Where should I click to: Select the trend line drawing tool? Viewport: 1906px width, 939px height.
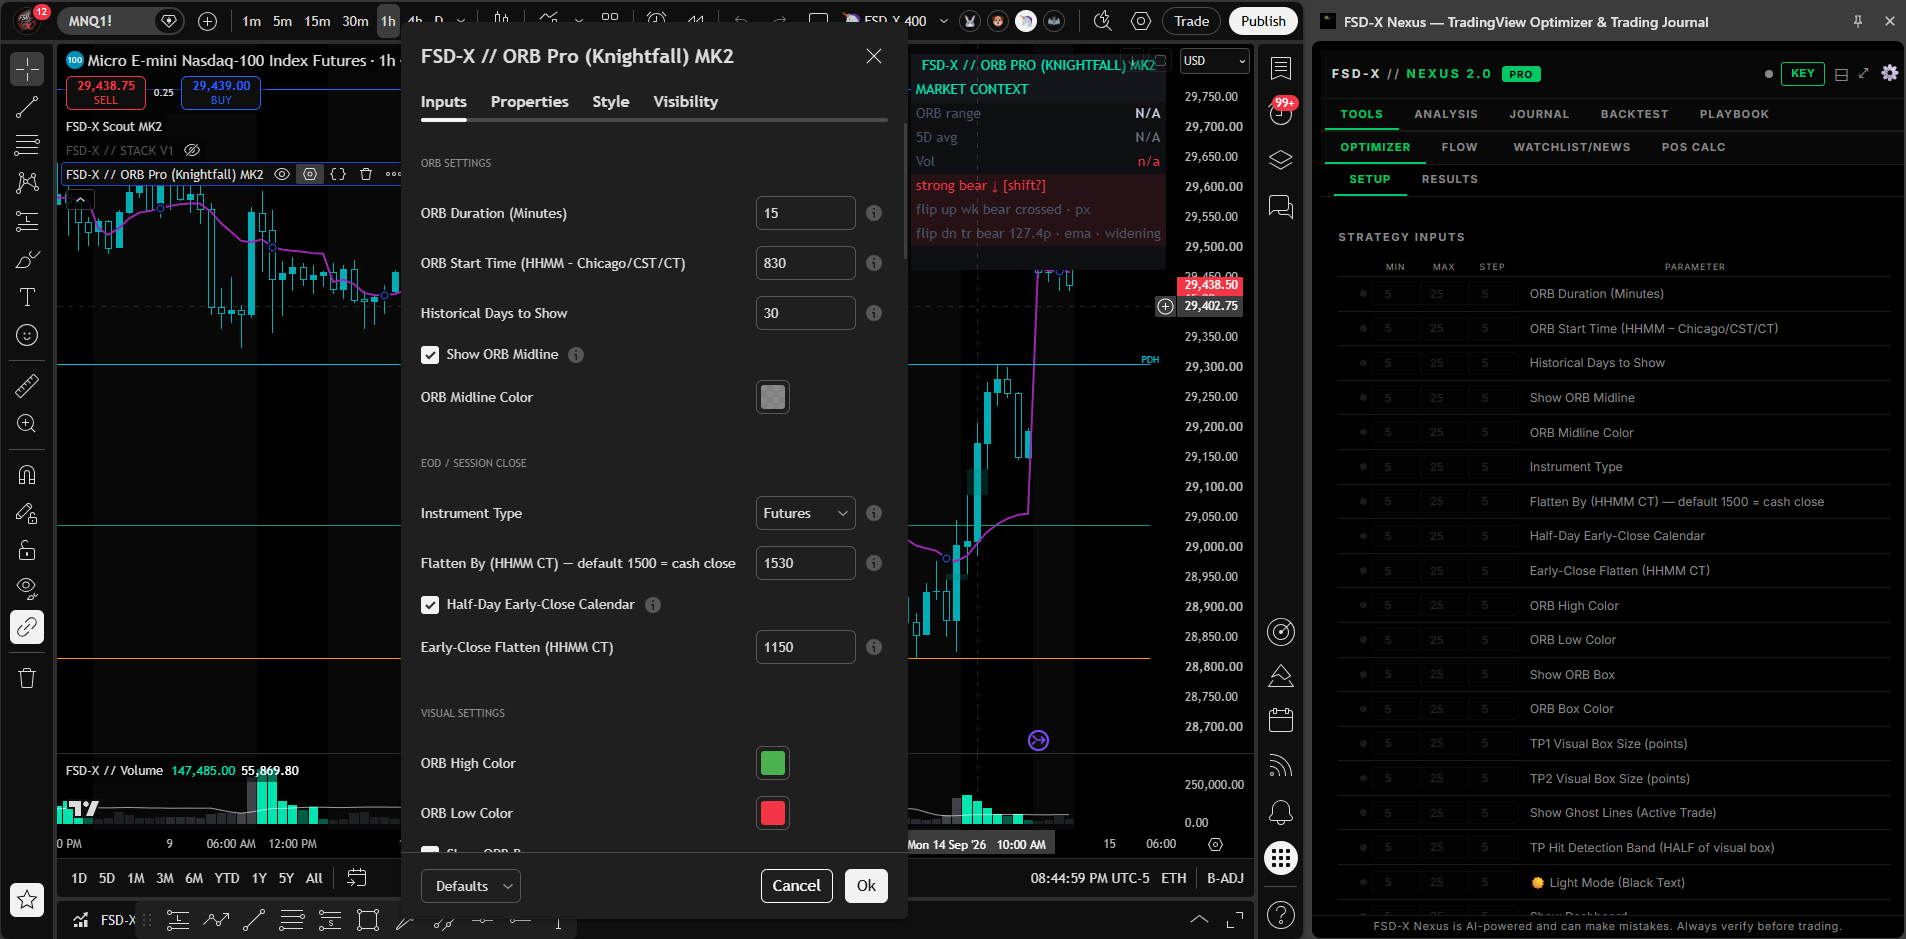(x=27, y=107)
